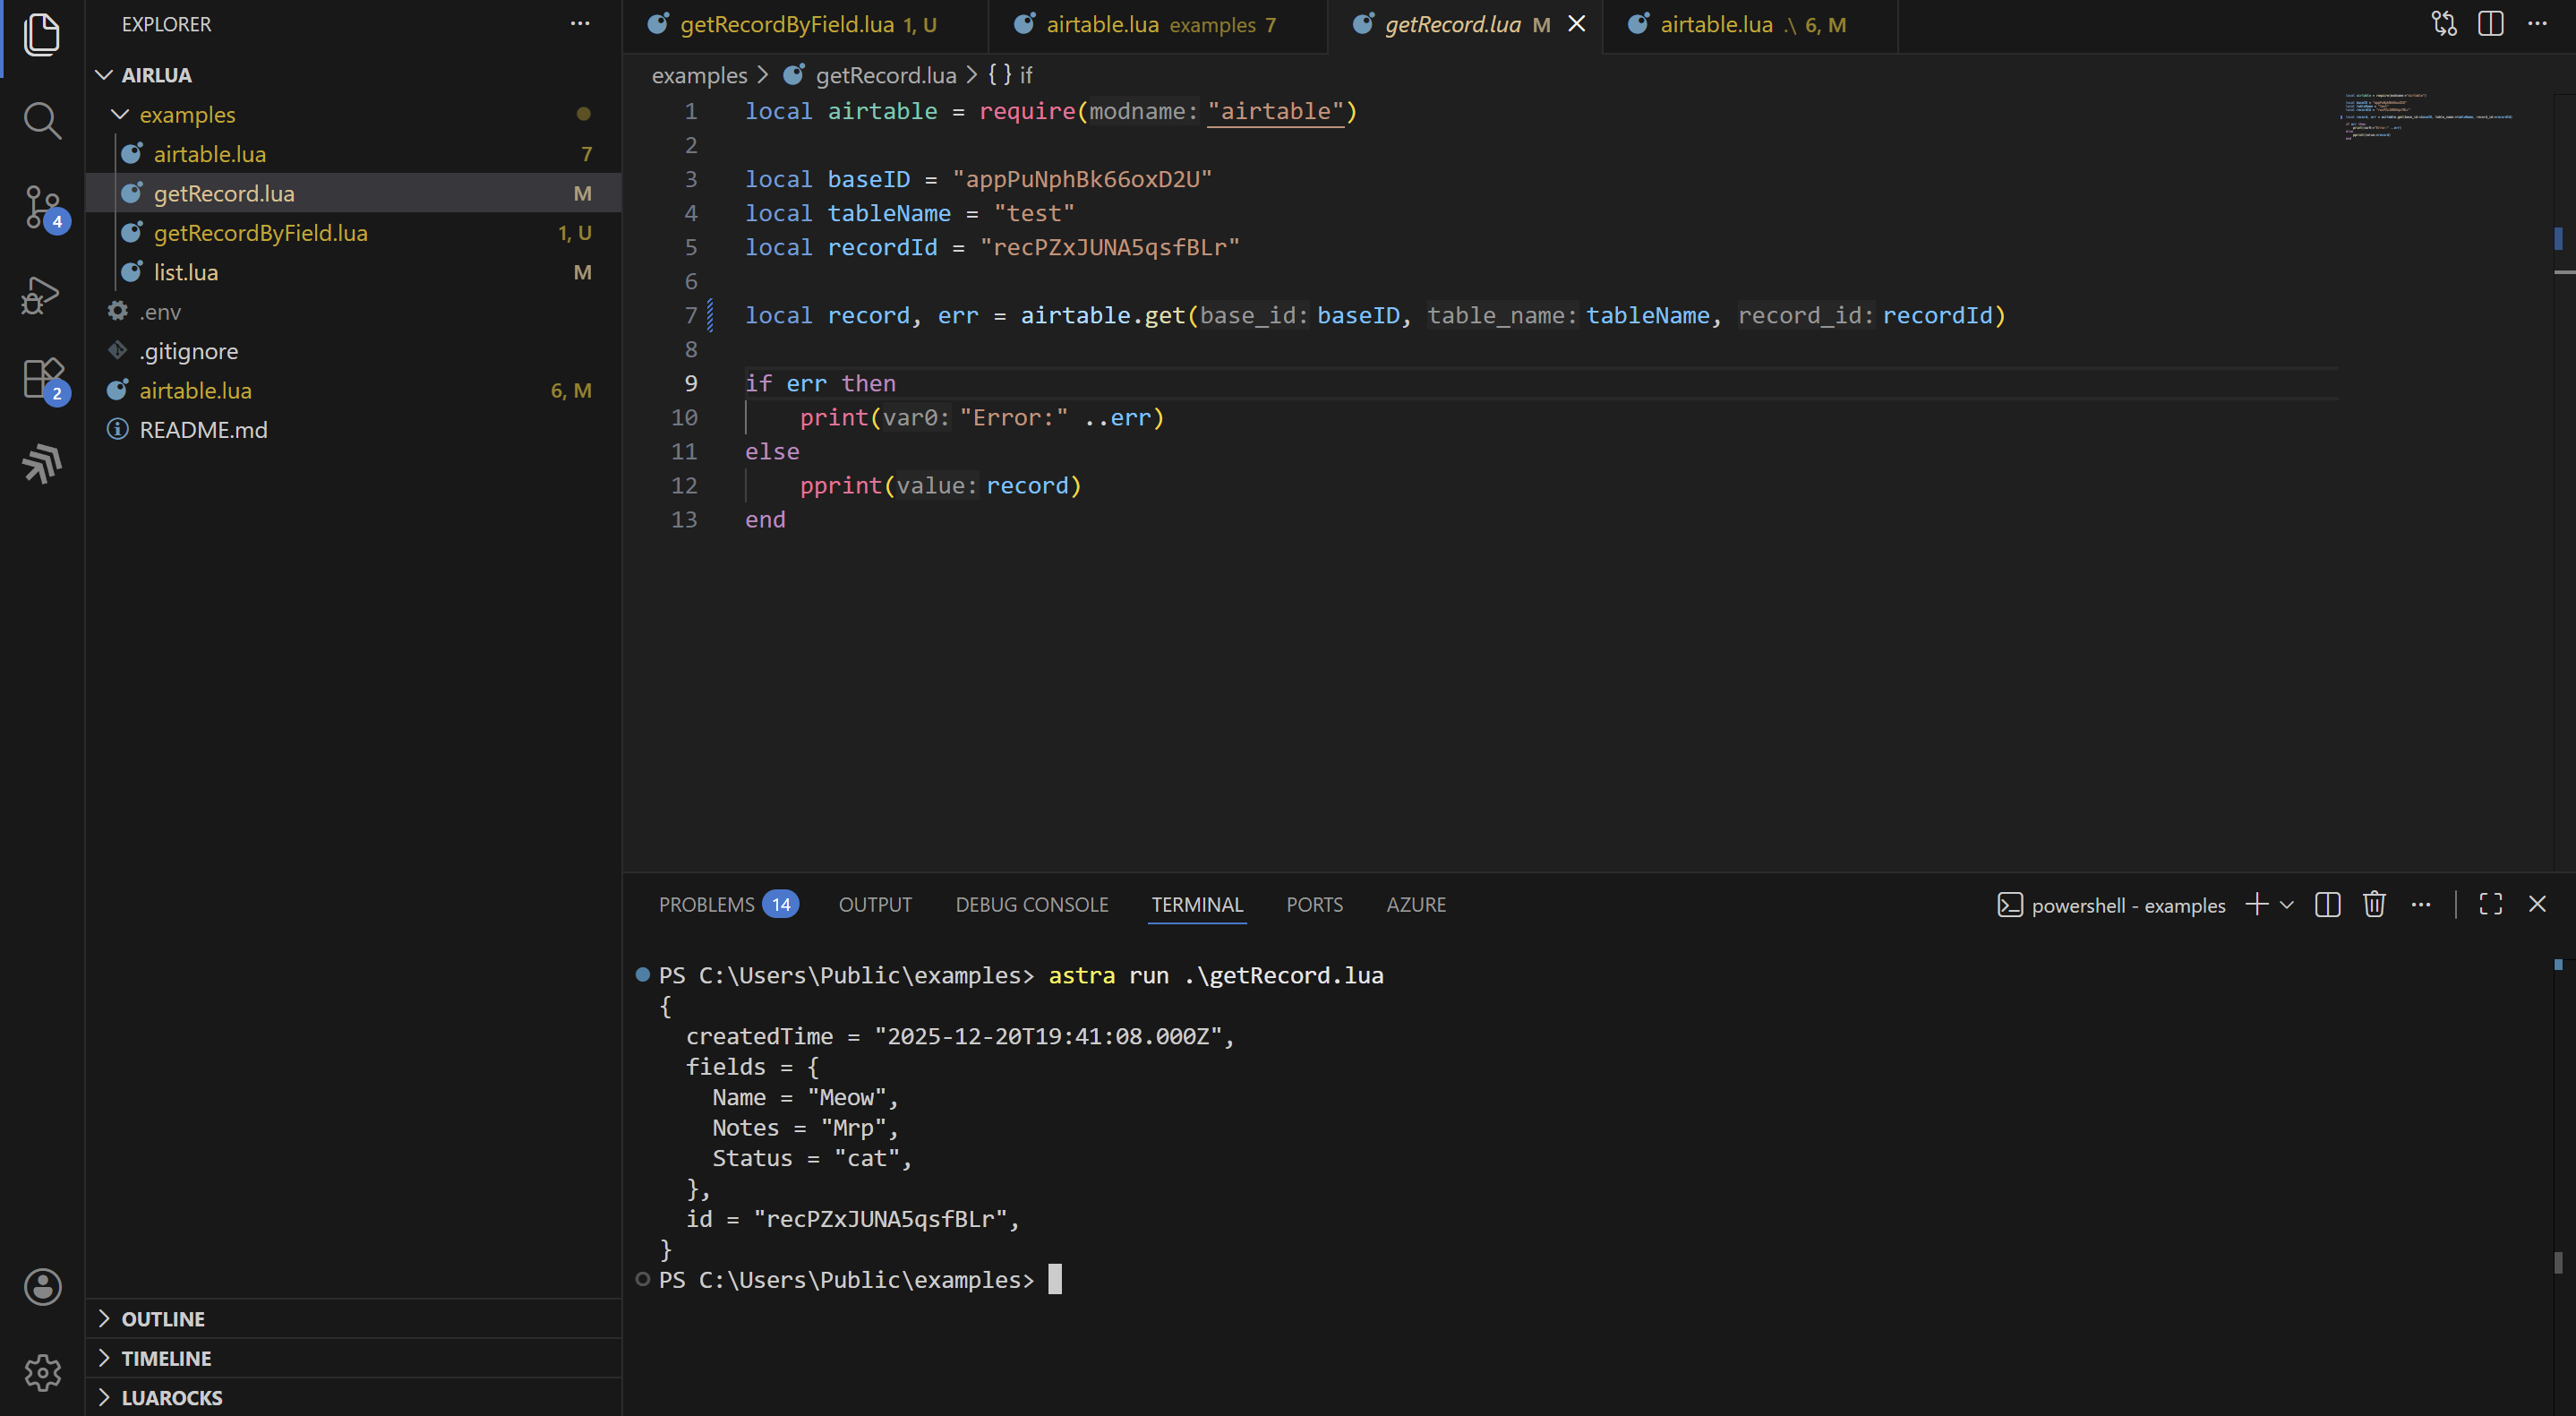The width and height of the screenshot is (2576, 1416).
Task: Open list.lua in the explorer
Action: (x=186, y=272)
